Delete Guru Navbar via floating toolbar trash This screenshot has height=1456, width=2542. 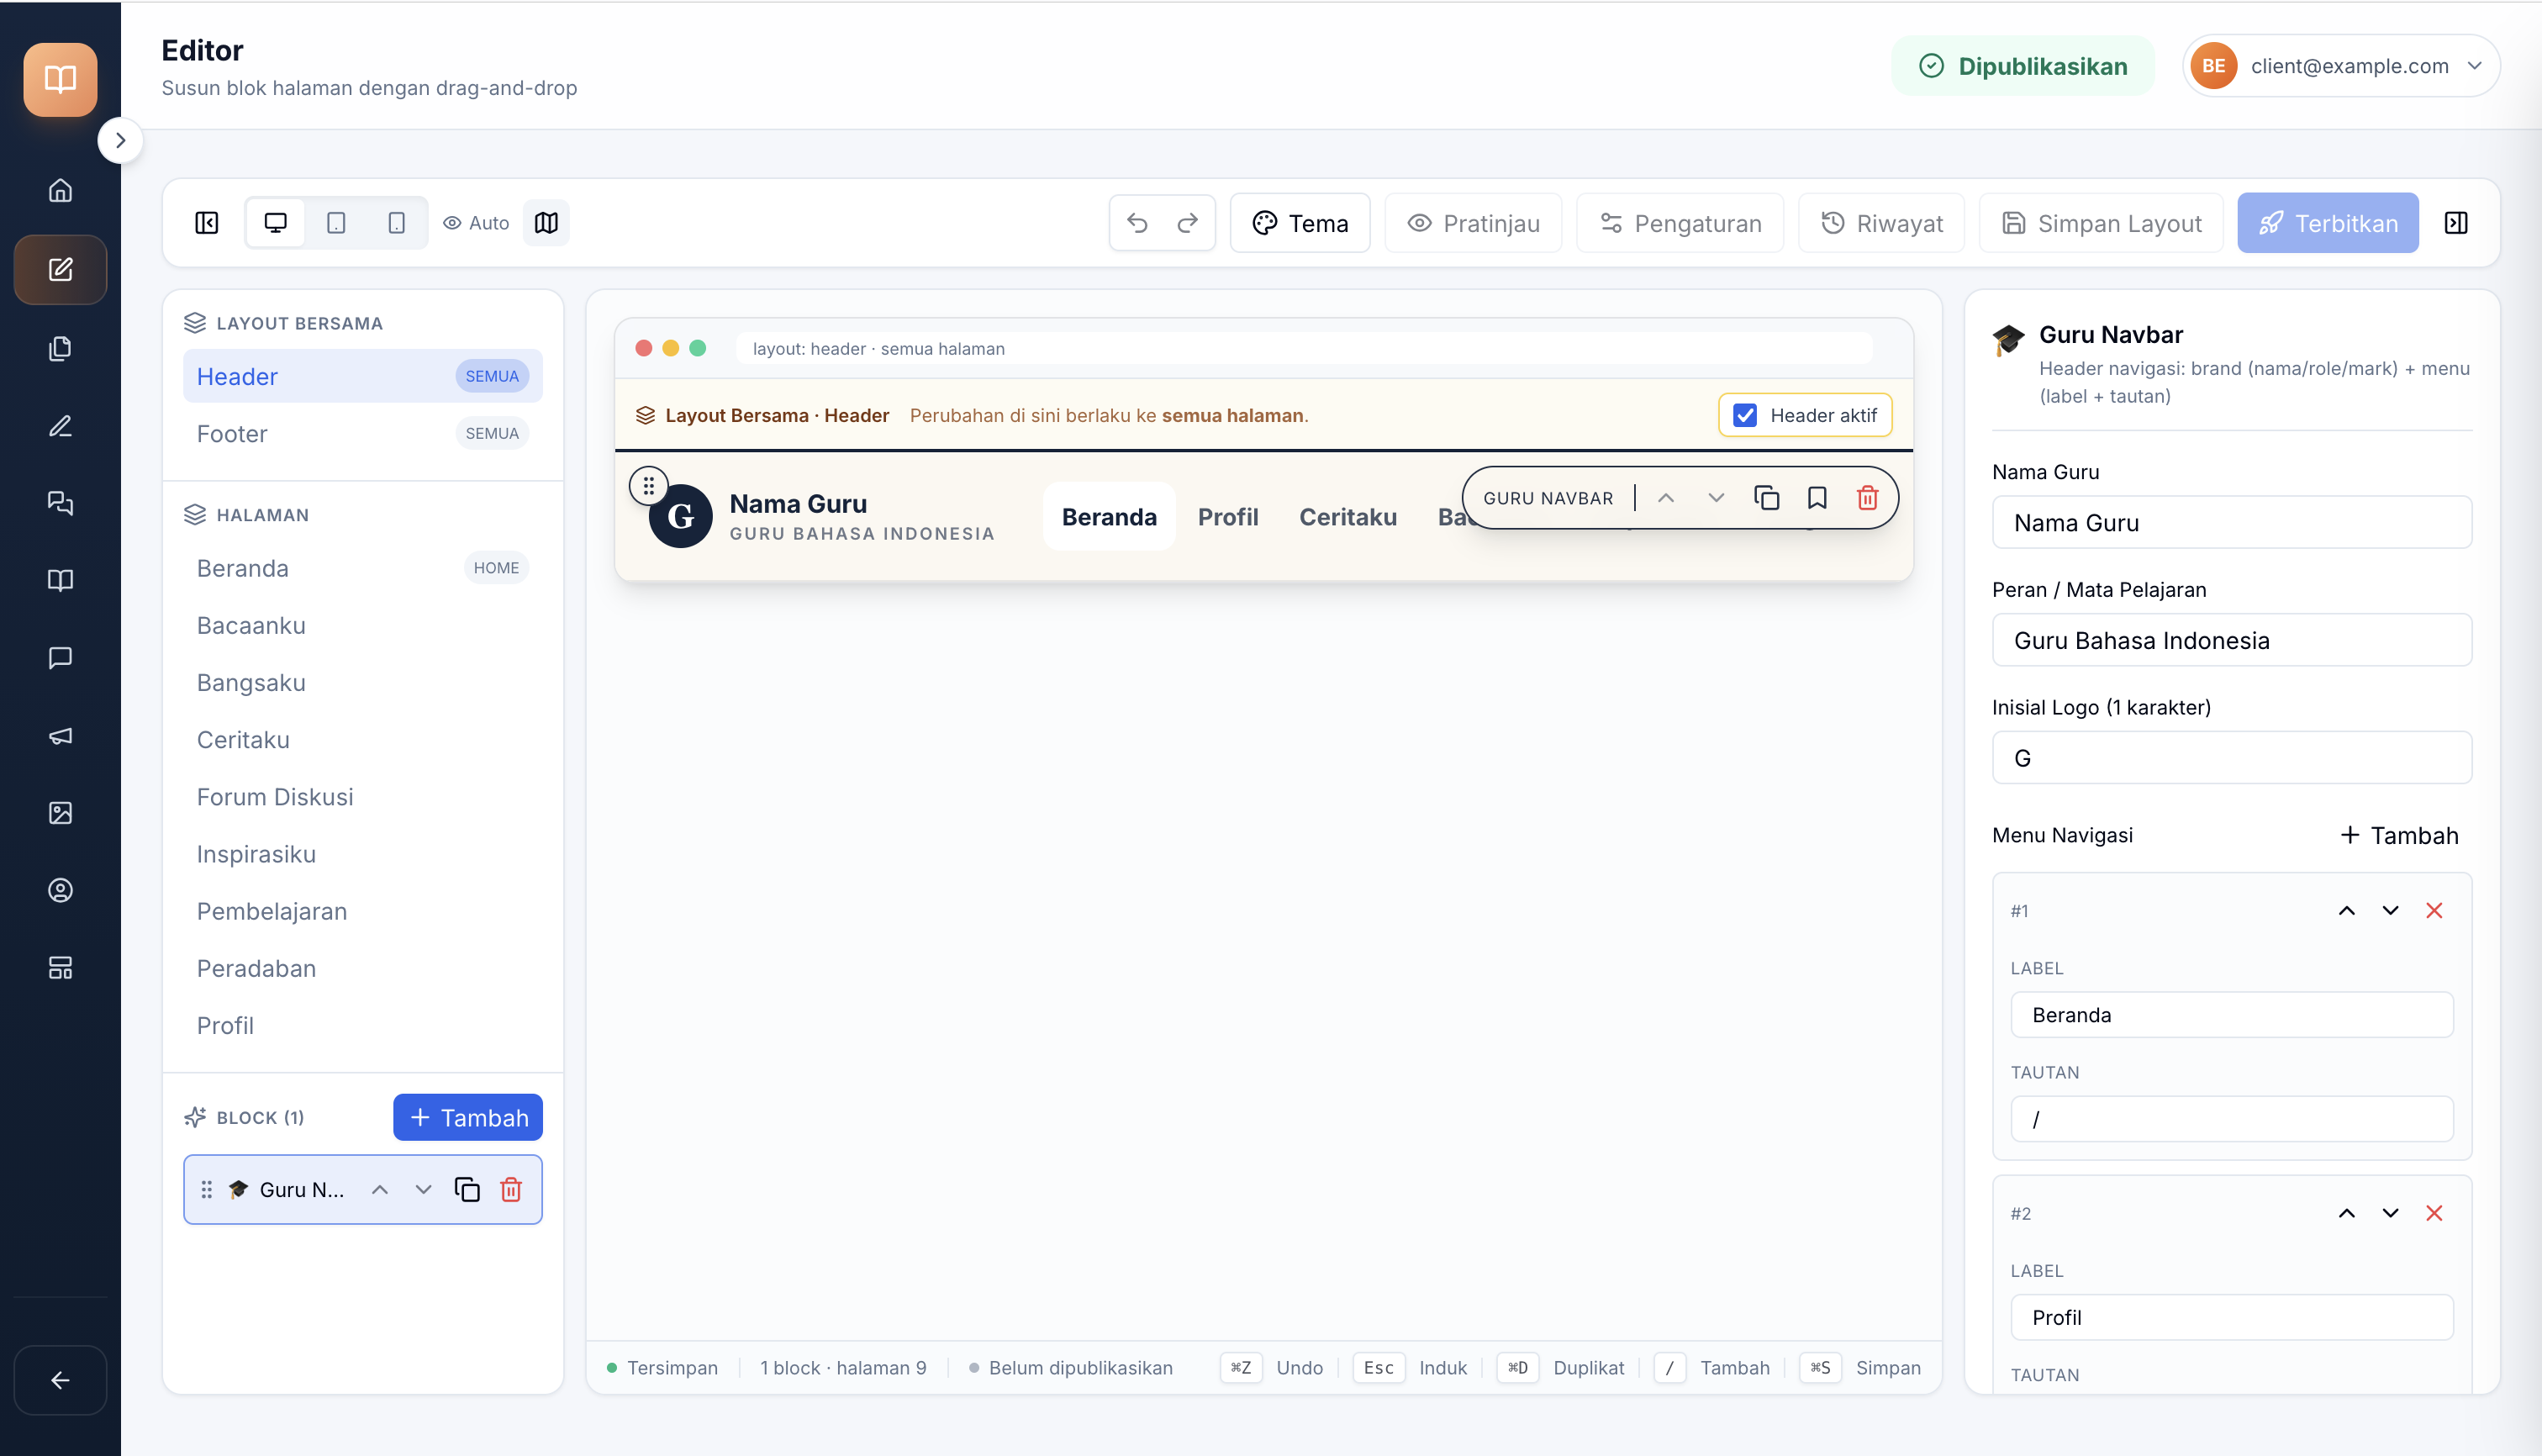(1867, 498)
